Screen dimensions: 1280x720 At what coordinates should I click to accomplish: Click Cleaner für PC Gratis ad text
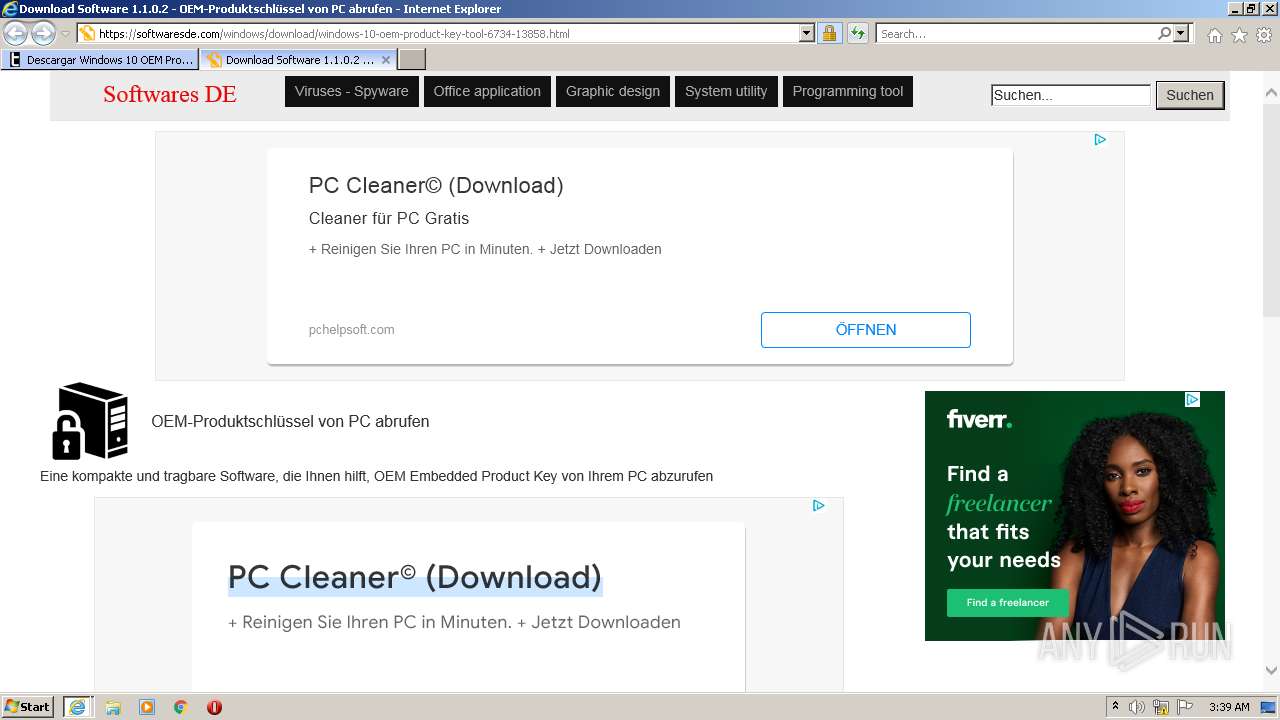pyautogui.click(x=389, y=218)
